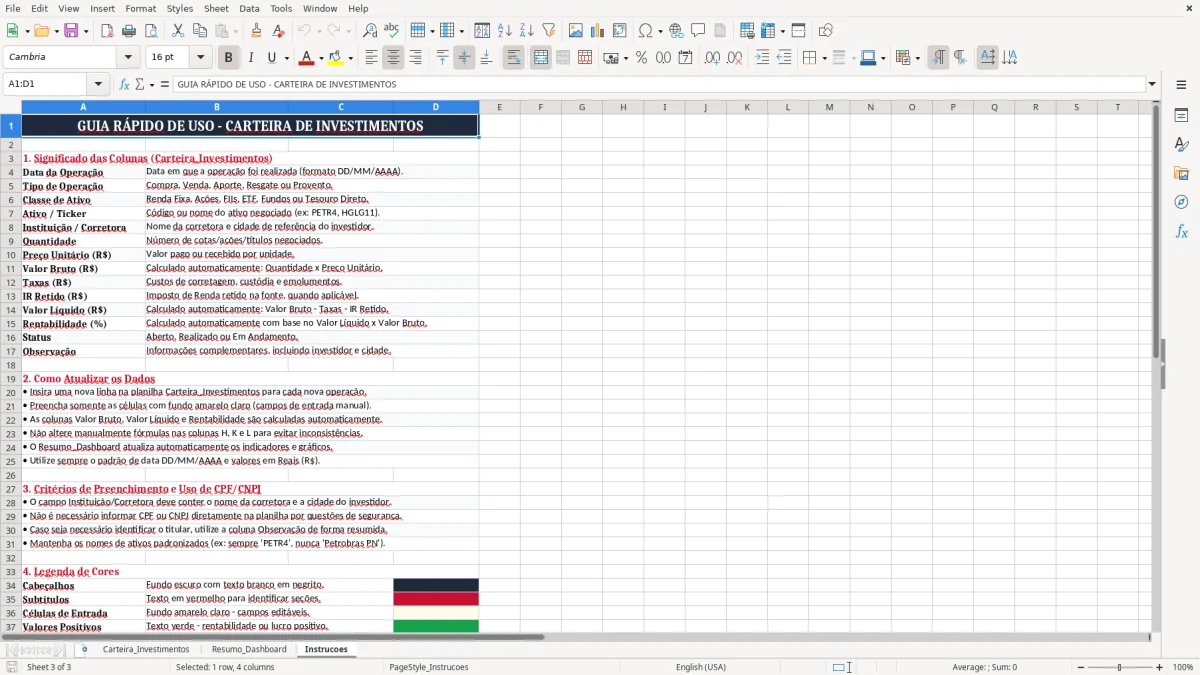Click the formula input line
This screenshot has width=1200, height=675.
pos(658,84)
